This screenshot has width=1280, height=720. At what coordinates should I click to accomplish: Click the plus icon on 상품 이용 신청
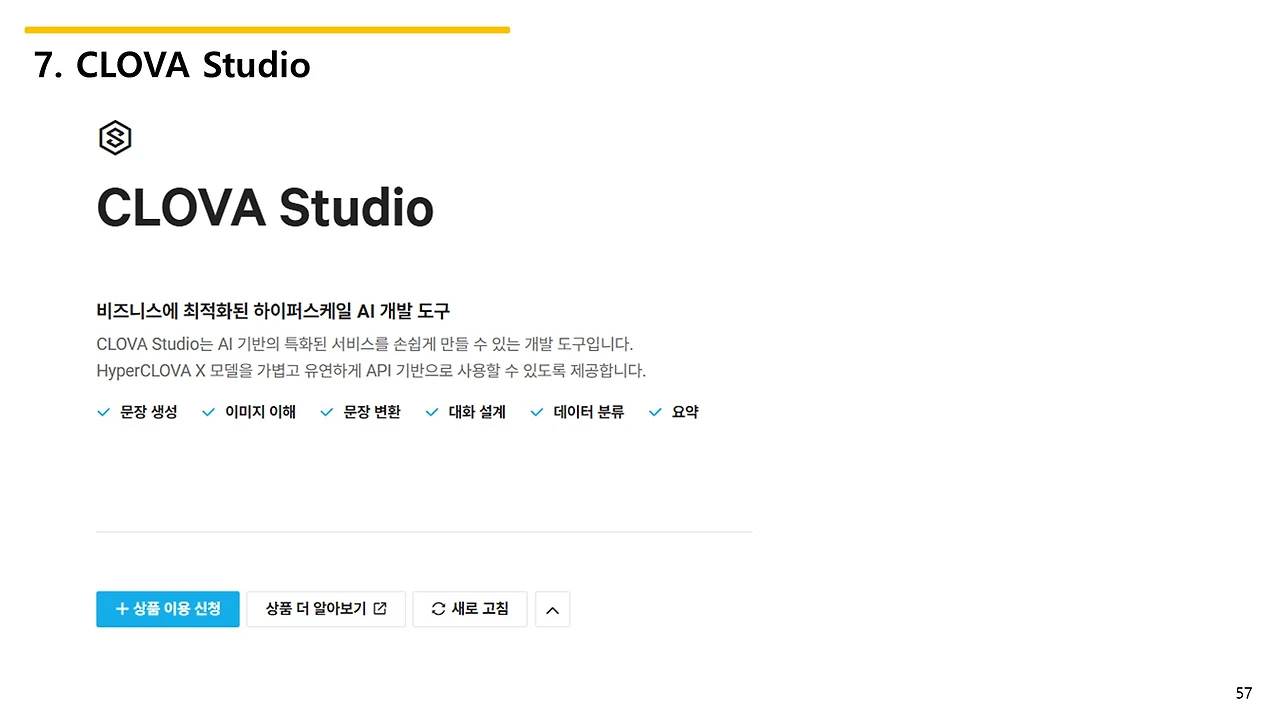[121, 608]
